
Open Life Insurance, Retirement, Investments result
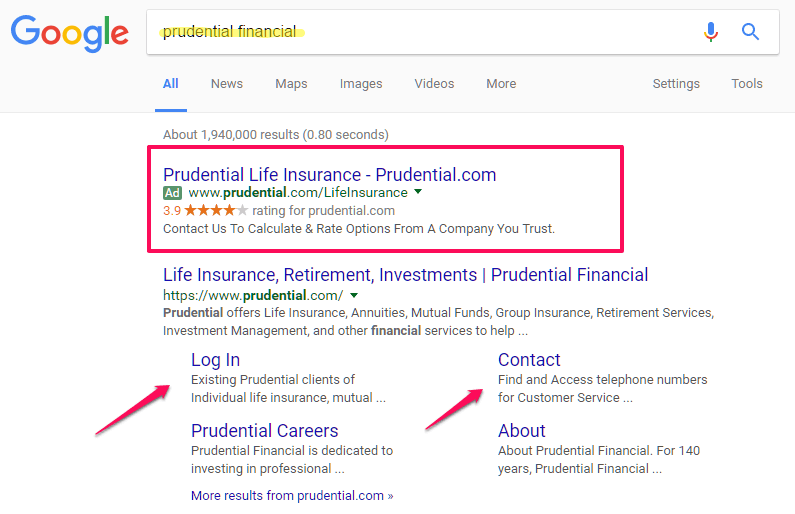[405, 274]
